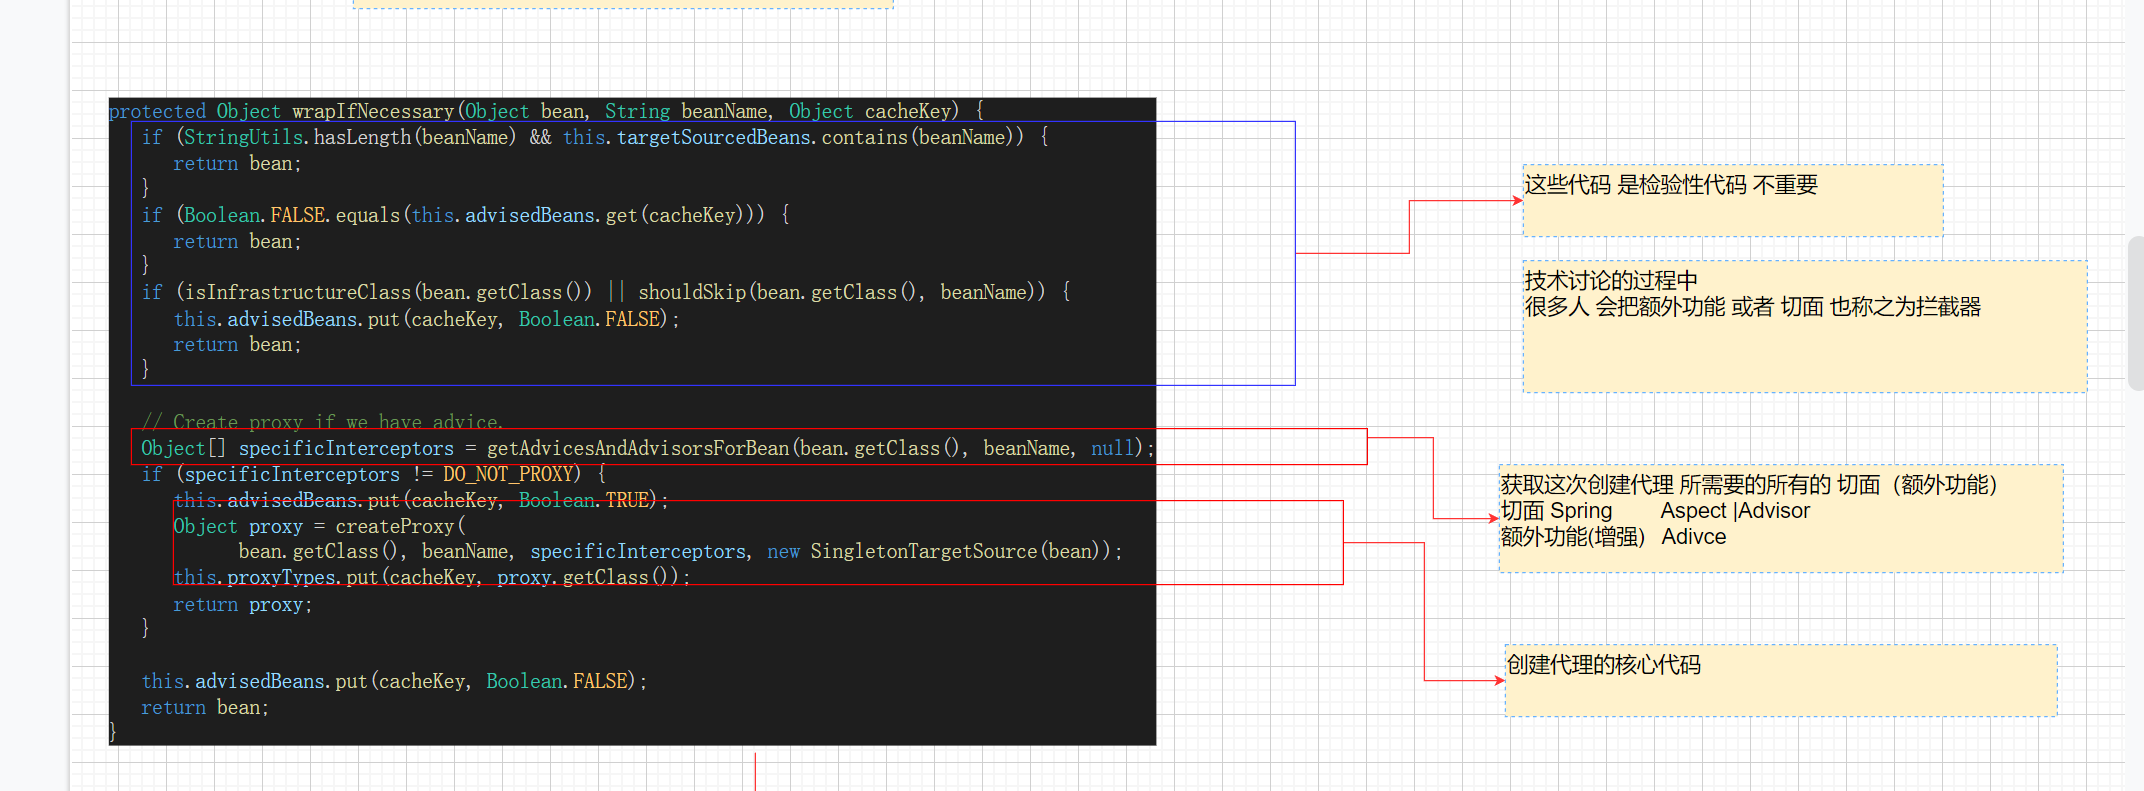Select the note '创建代理的核心代码'

pos(1780,680)
